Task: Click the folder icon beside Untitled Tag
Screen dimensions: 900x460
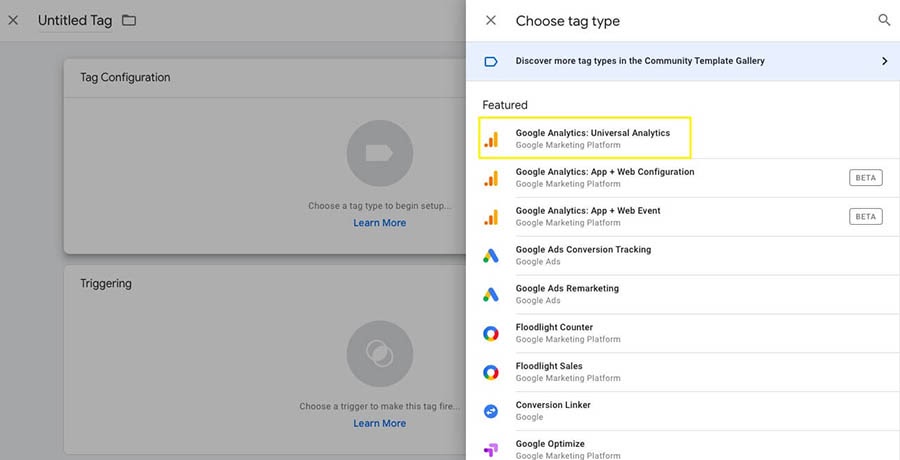Action: (129, 21)
